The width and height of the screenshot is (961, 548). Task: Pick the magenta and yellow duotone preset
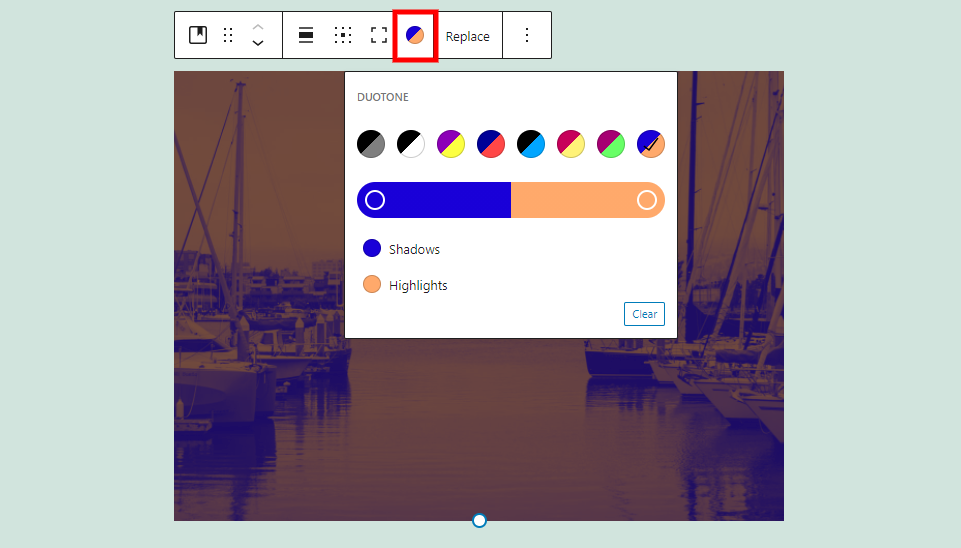click(571, 144)
